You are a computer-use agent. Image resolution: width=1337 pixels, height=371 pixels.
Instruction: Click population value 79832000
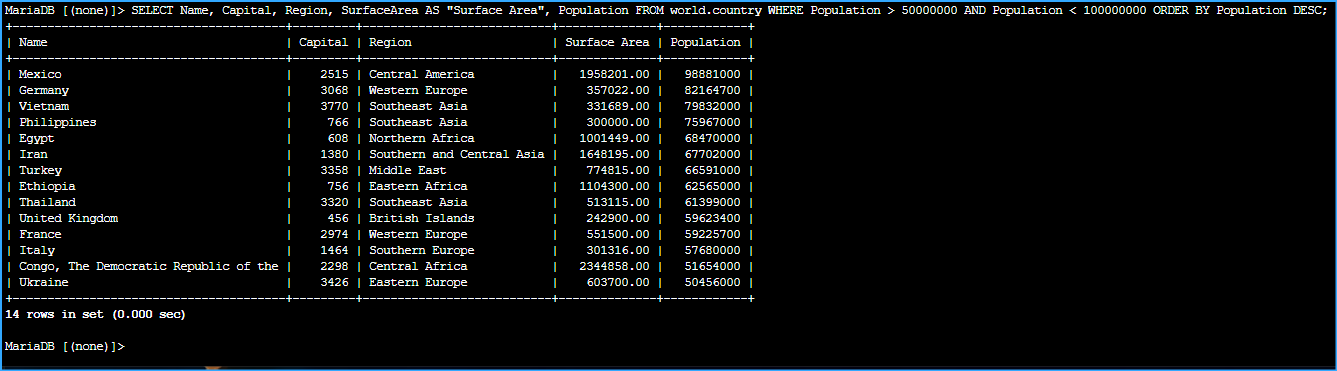pyautogui.click(x=713, y=107)
